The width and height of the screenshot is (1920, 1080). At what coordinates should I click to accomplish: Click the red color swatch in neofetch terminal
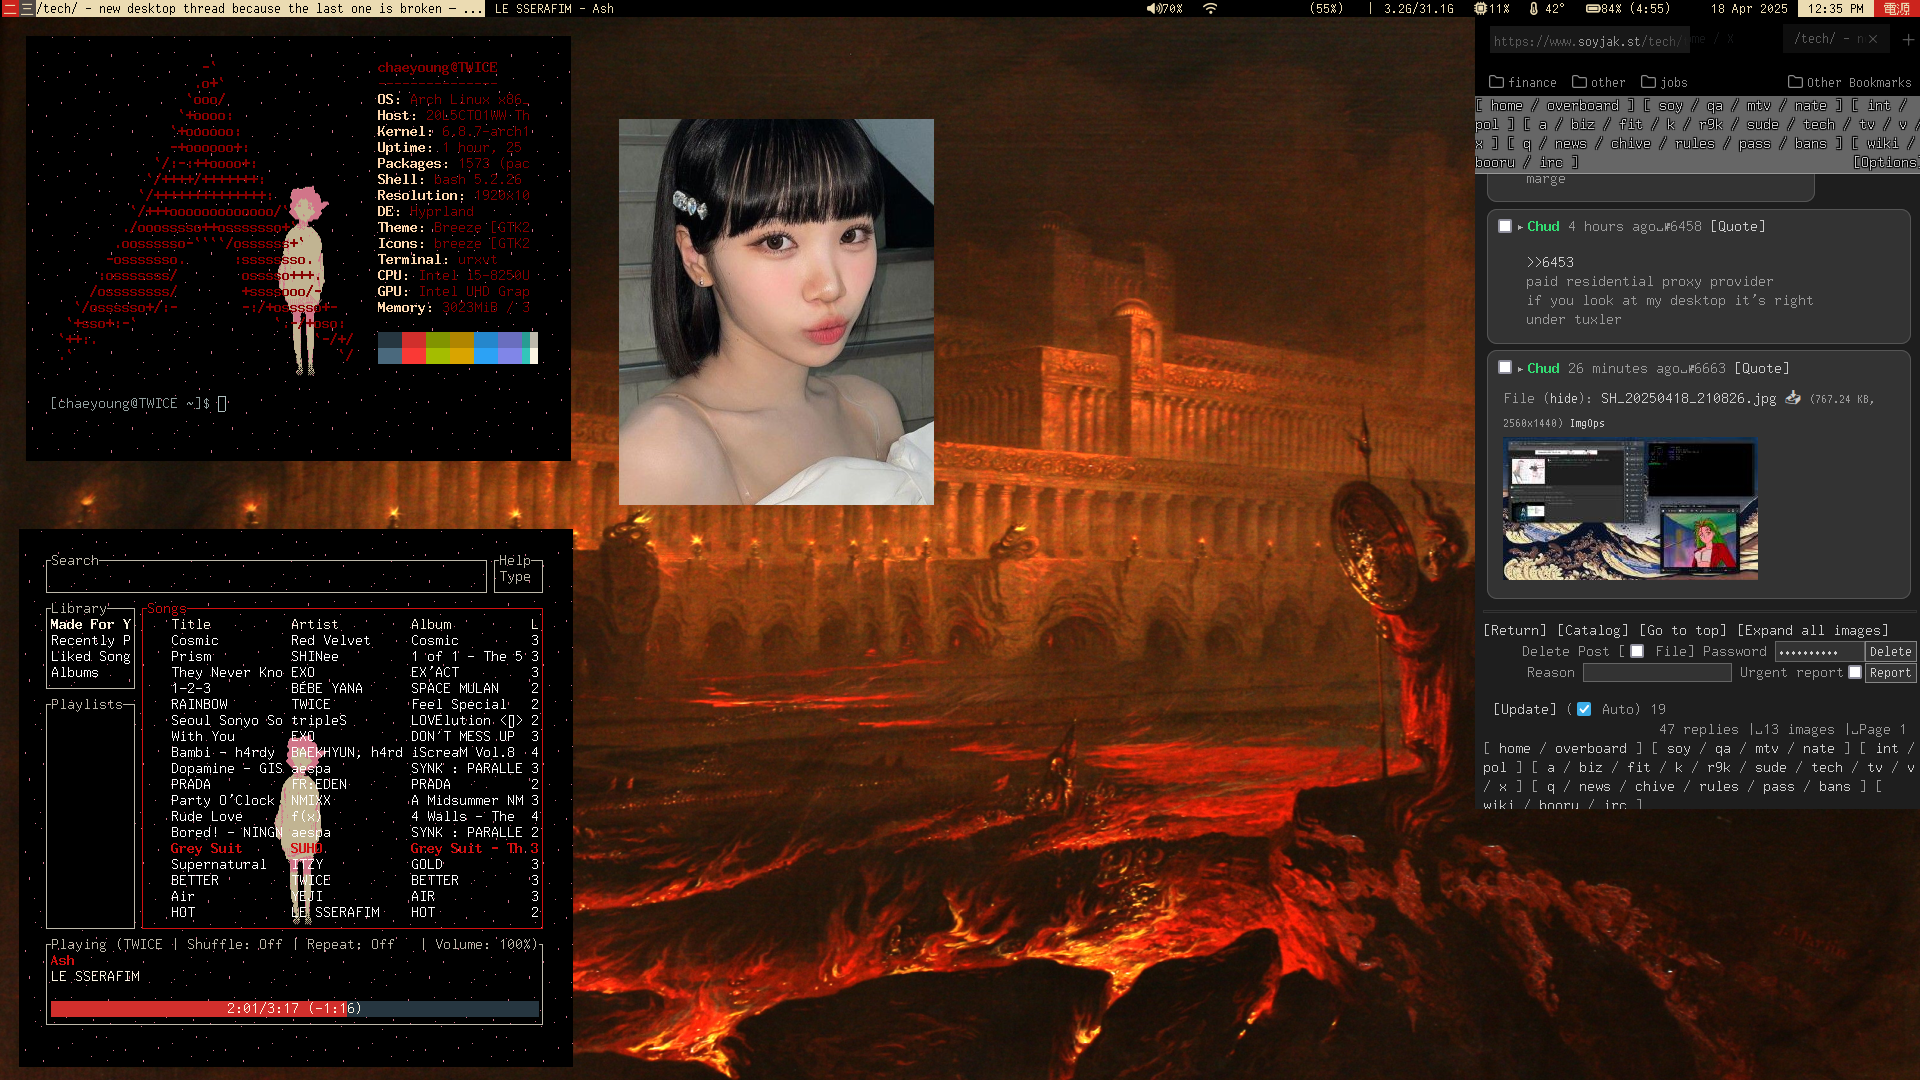click(413, 347)
